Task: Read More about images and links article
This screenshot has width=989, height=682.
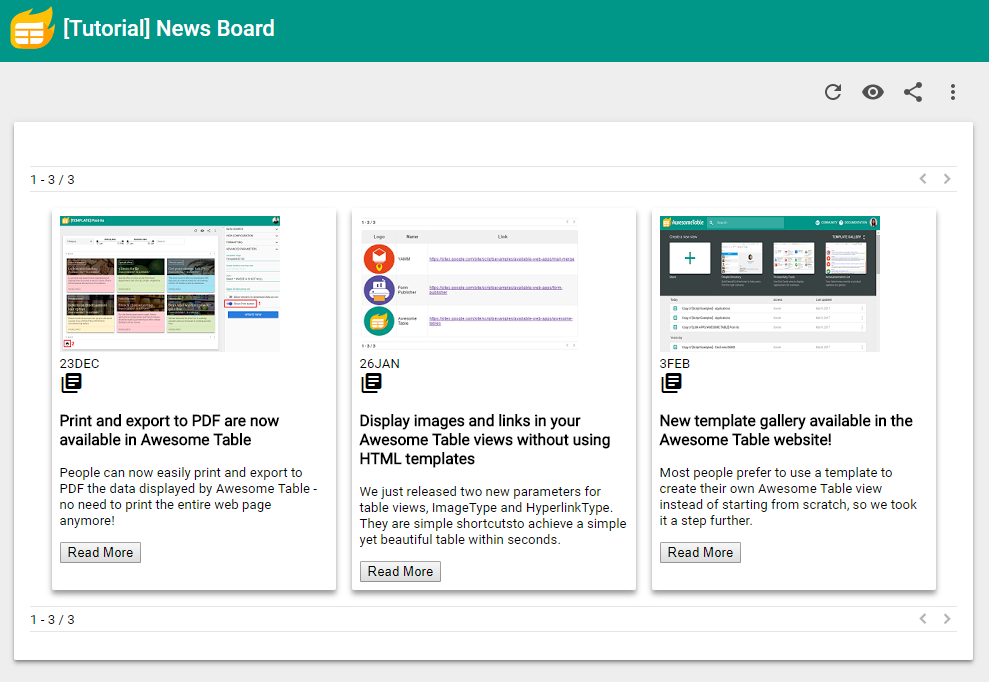Action: click(400, 572)
